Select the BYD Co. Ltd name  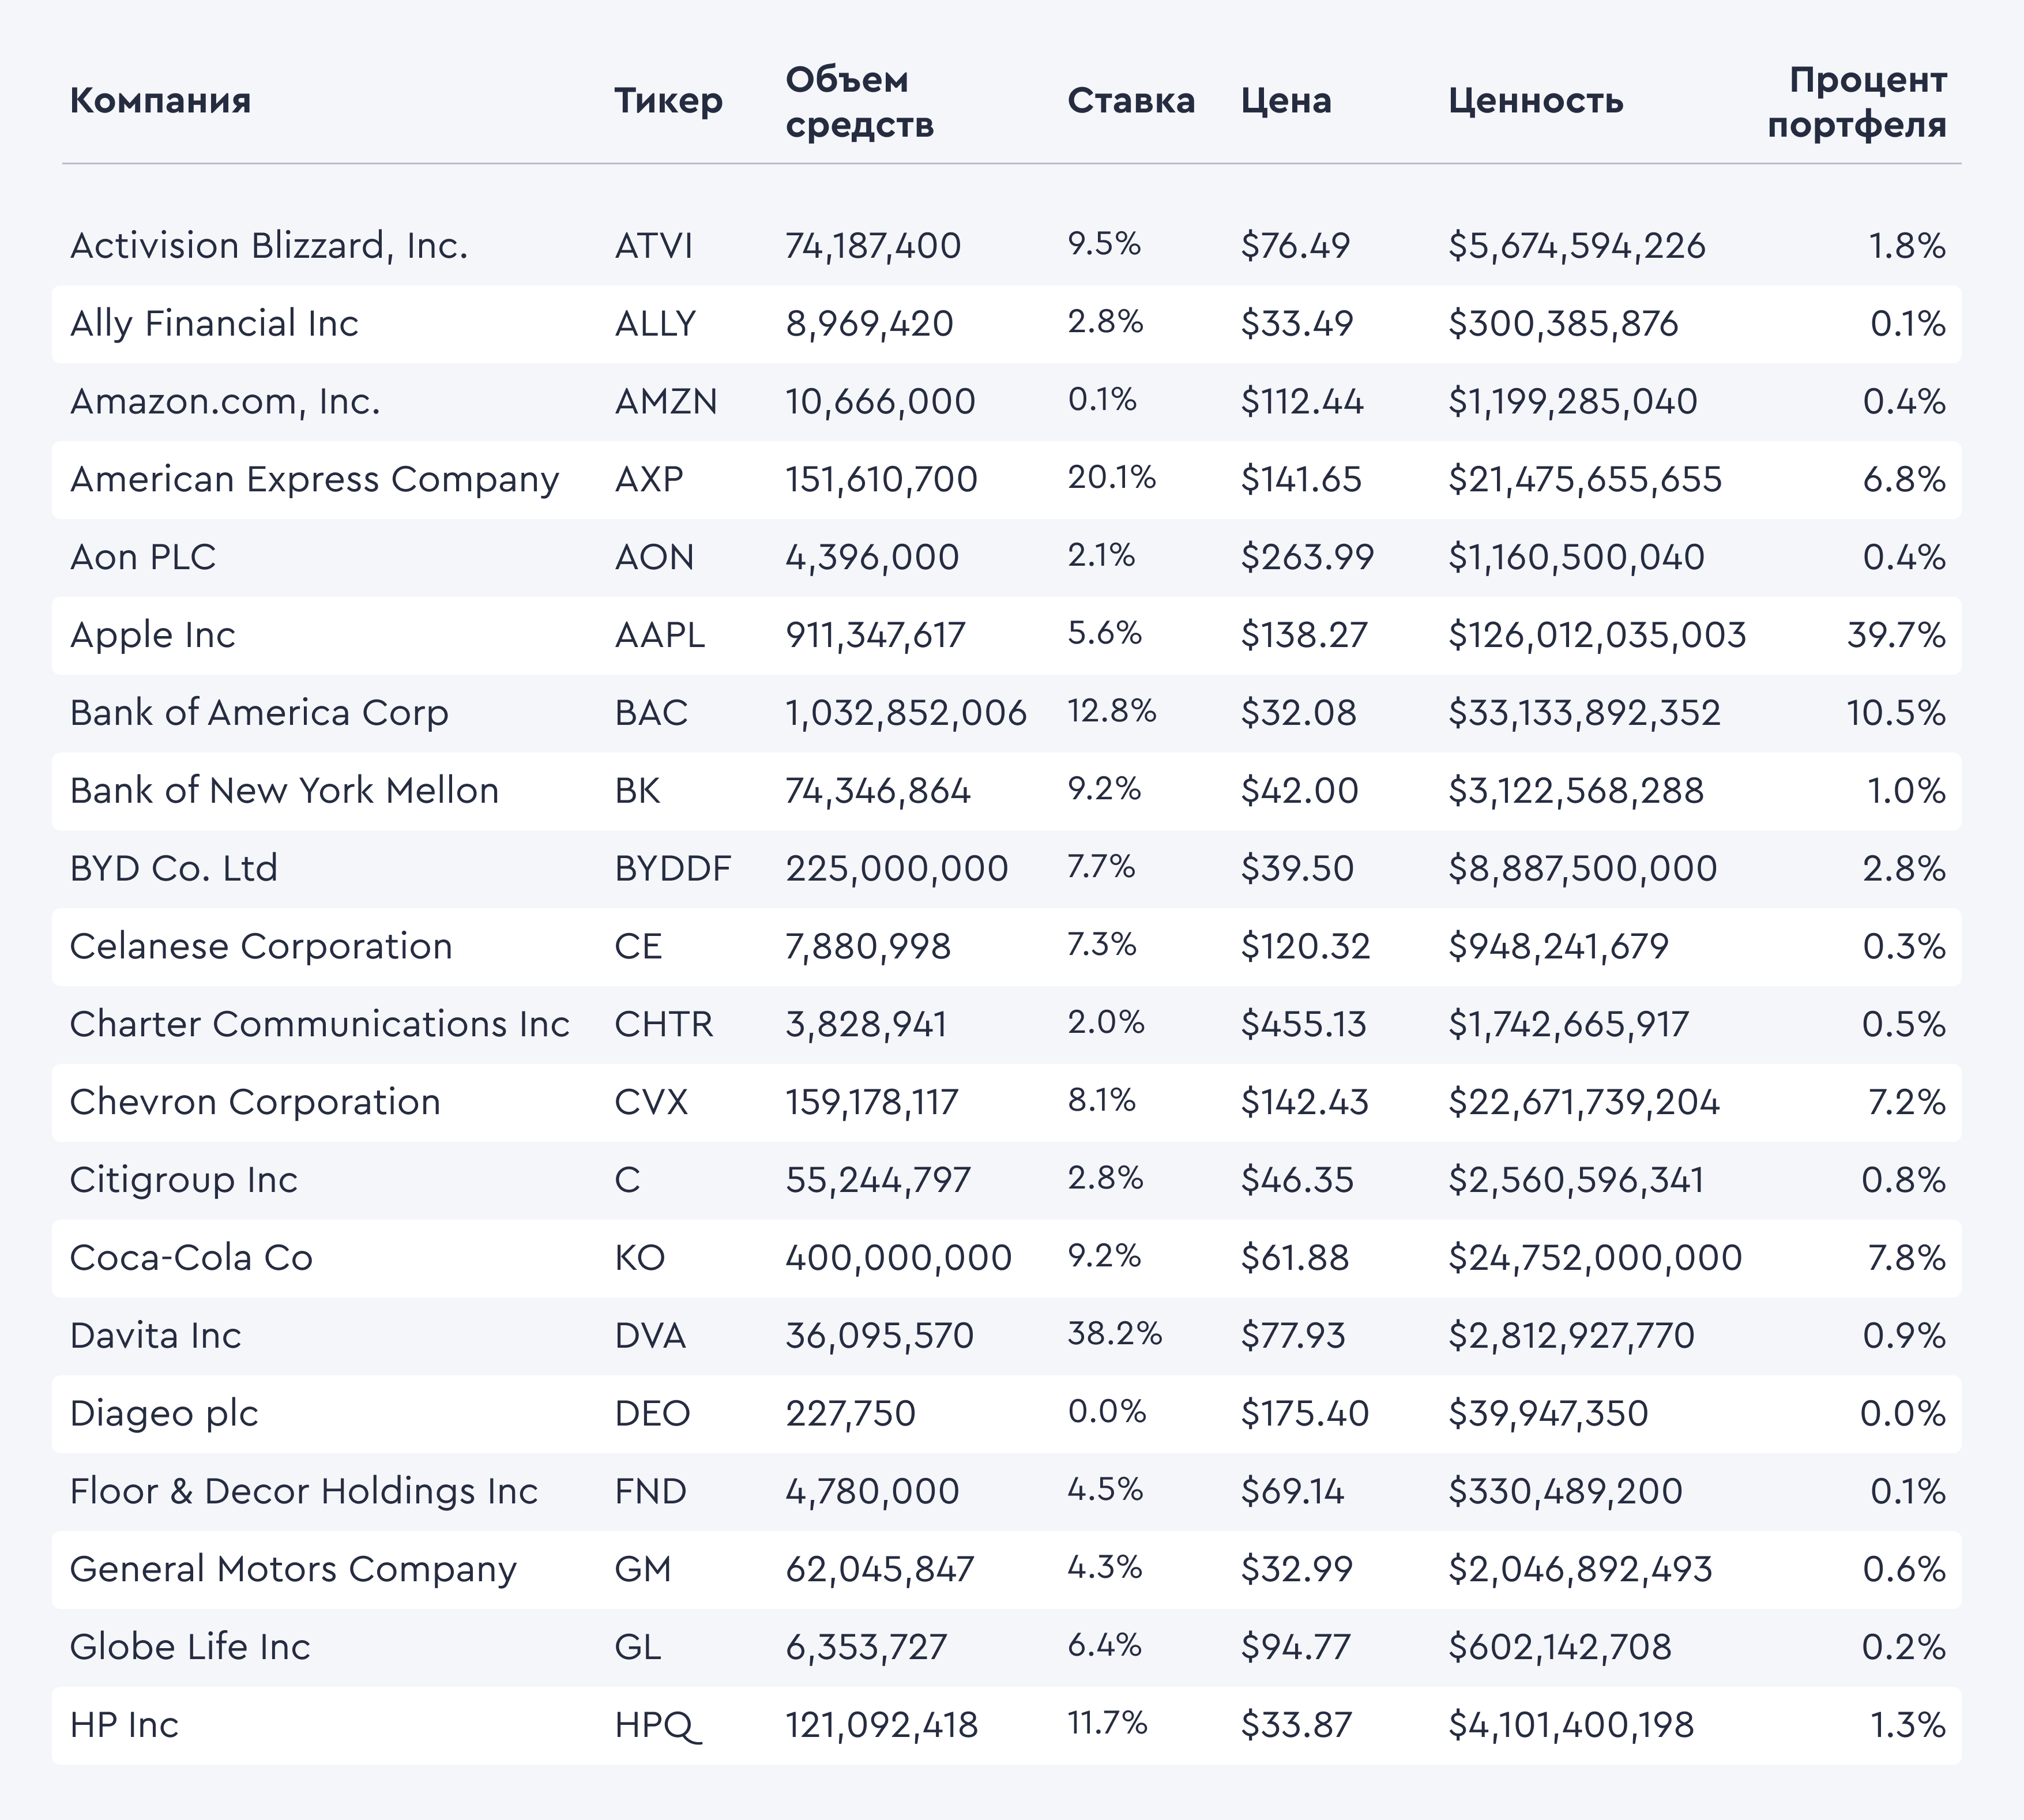tap(173, 868)
